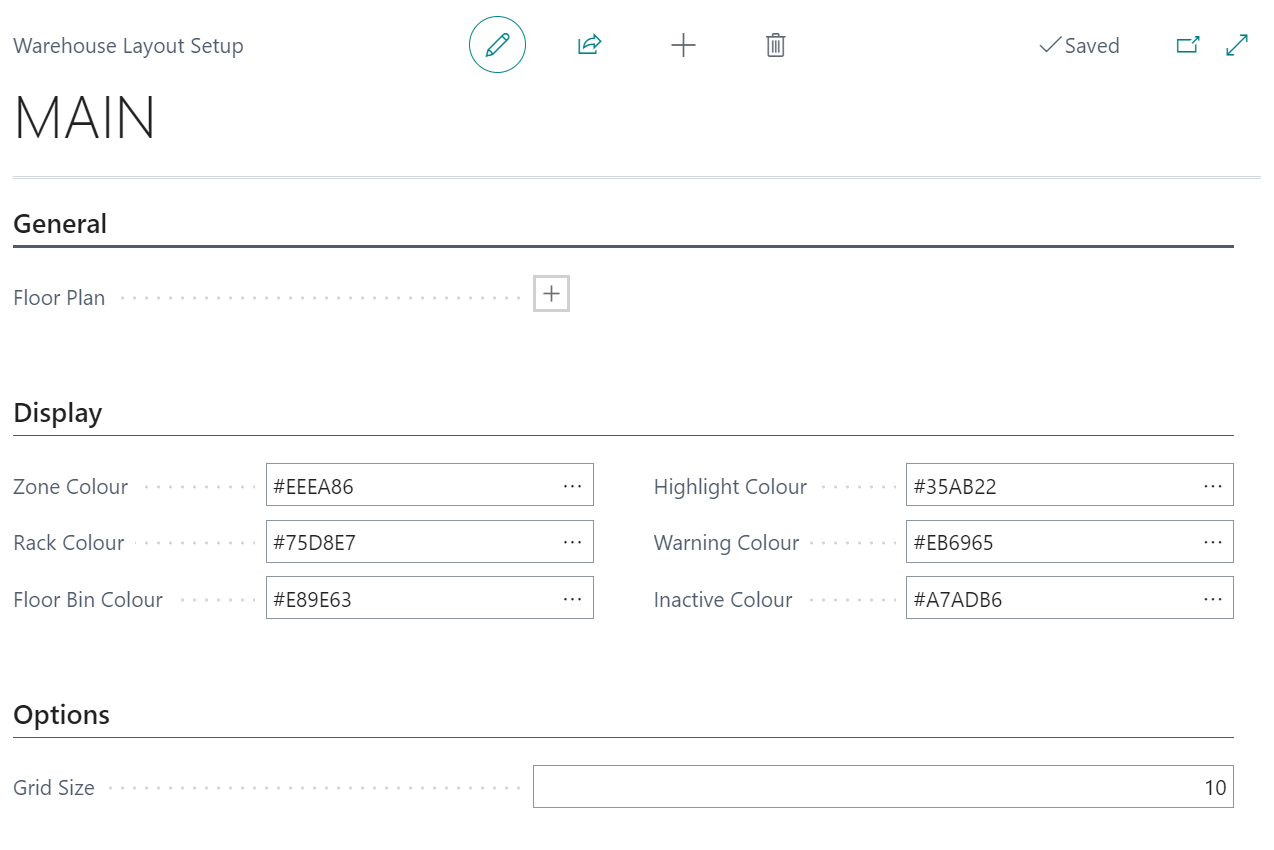The image size is (1274, 850).
Task: Click the Saved status indicator
Action: tap(1079, 46)
